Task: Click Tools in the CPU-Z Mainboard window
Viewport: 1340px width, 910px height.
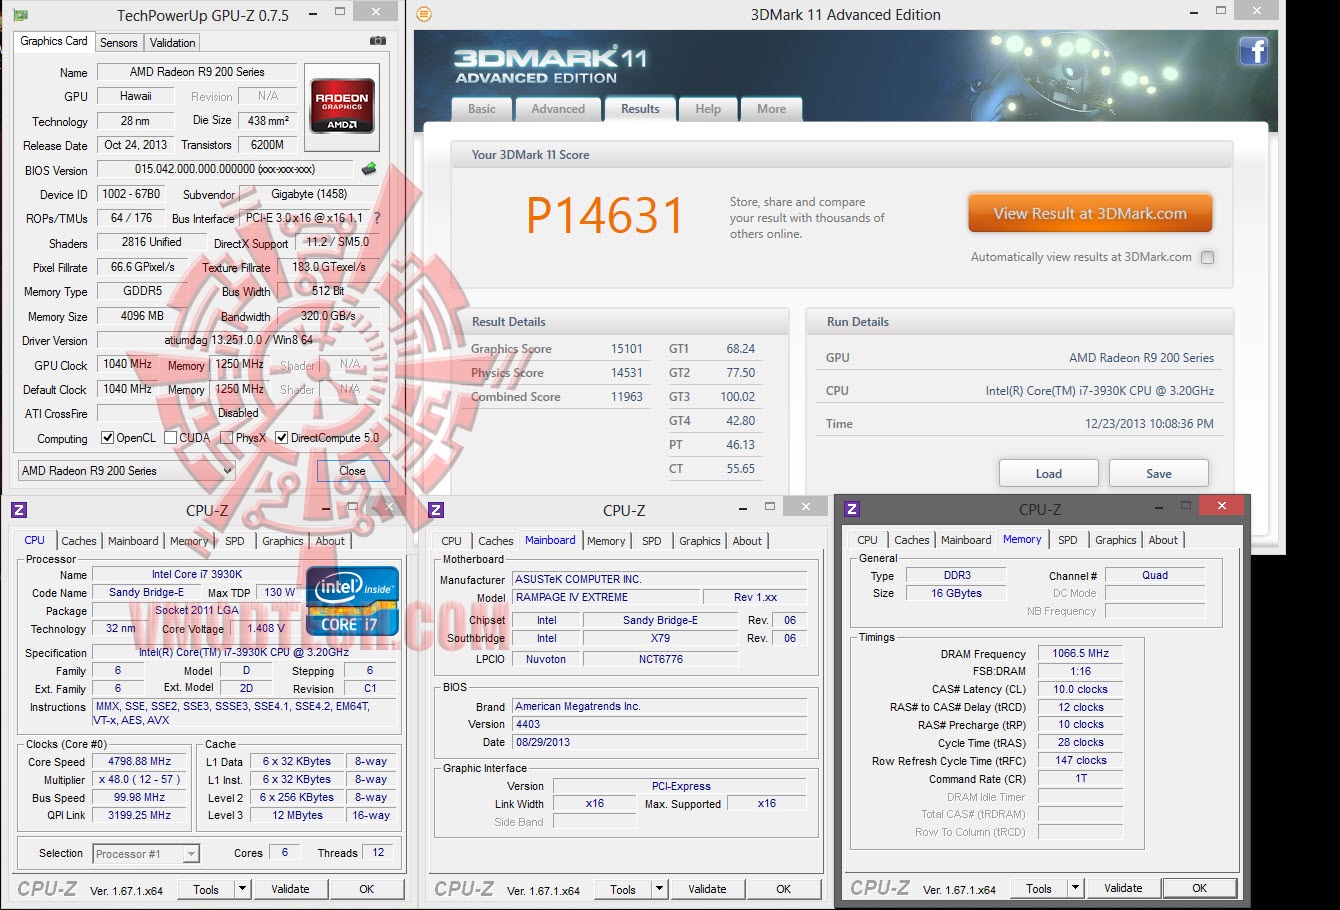Action: pyautogui.click(x=623, y=889)
